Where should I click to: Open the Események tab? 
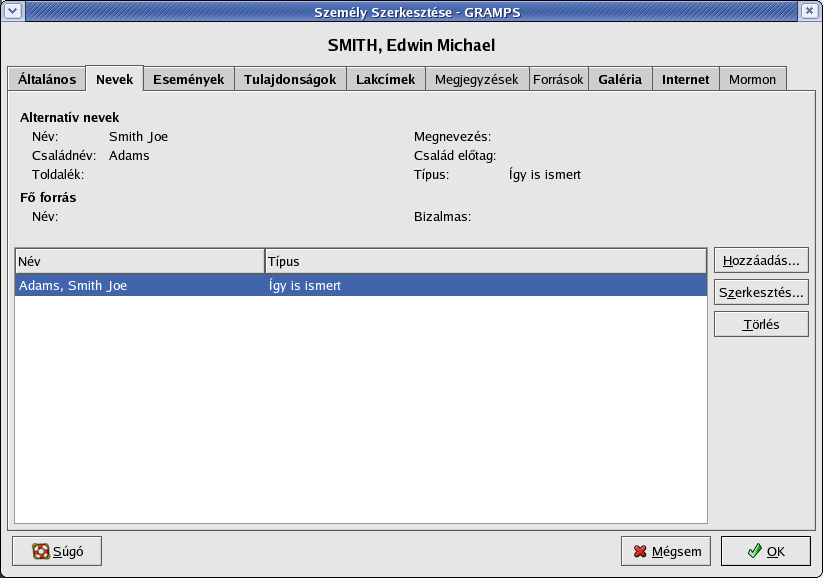[x=188, y=79]
